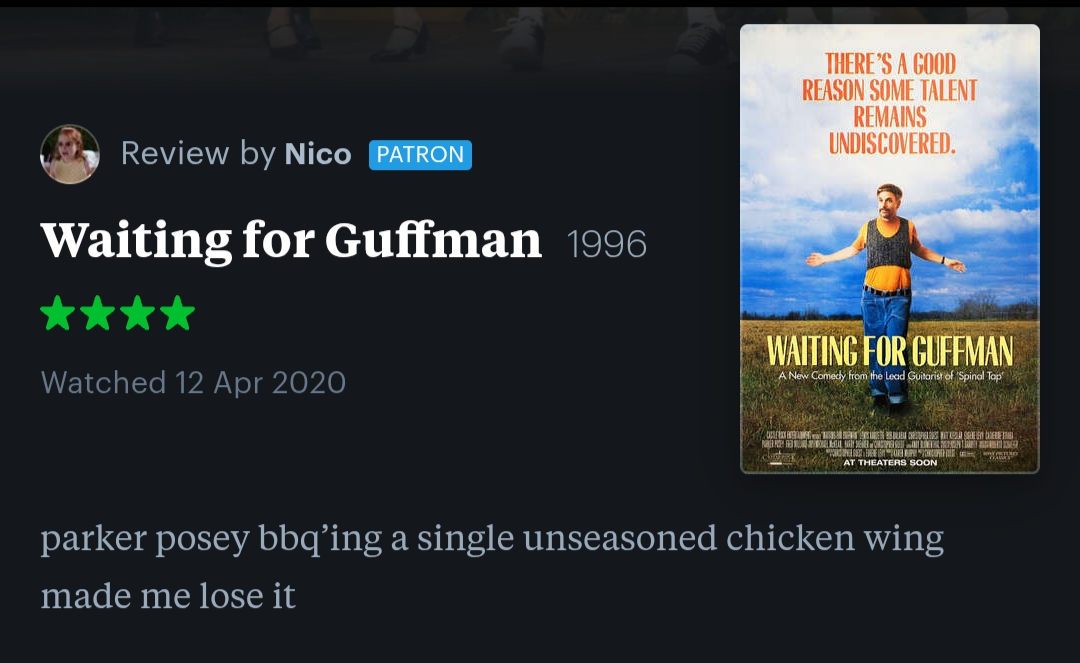Open the Nico username link

(318, 154)
